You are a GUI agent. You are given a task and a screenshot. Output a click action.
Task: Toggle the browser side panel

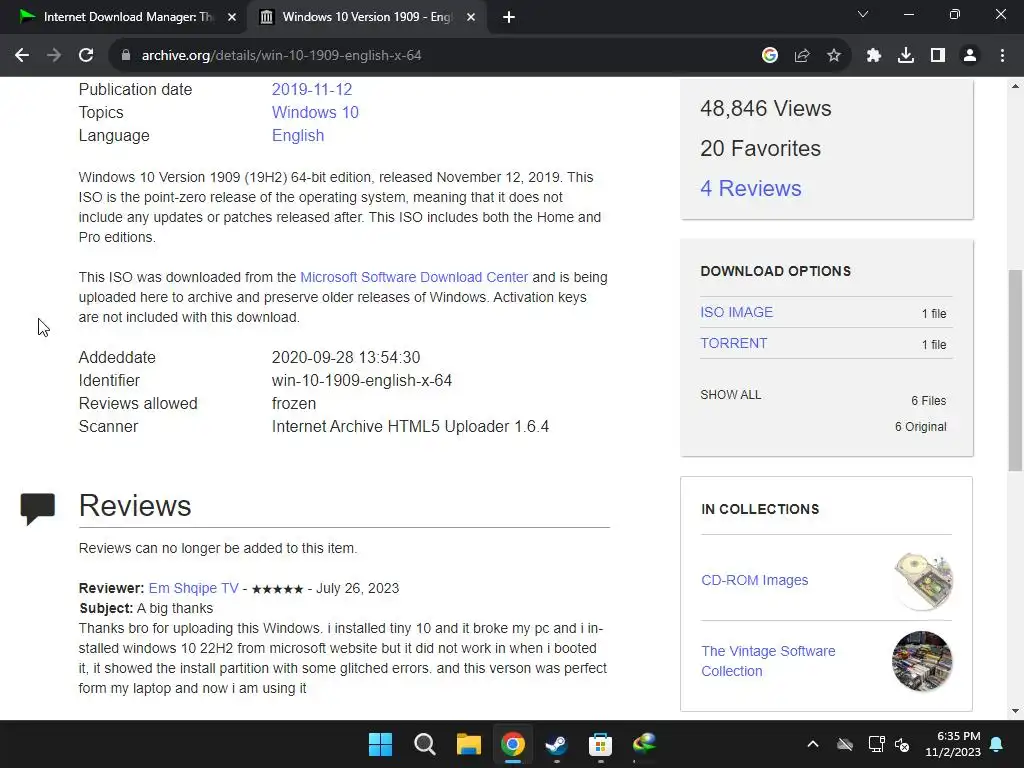point(938,56)
